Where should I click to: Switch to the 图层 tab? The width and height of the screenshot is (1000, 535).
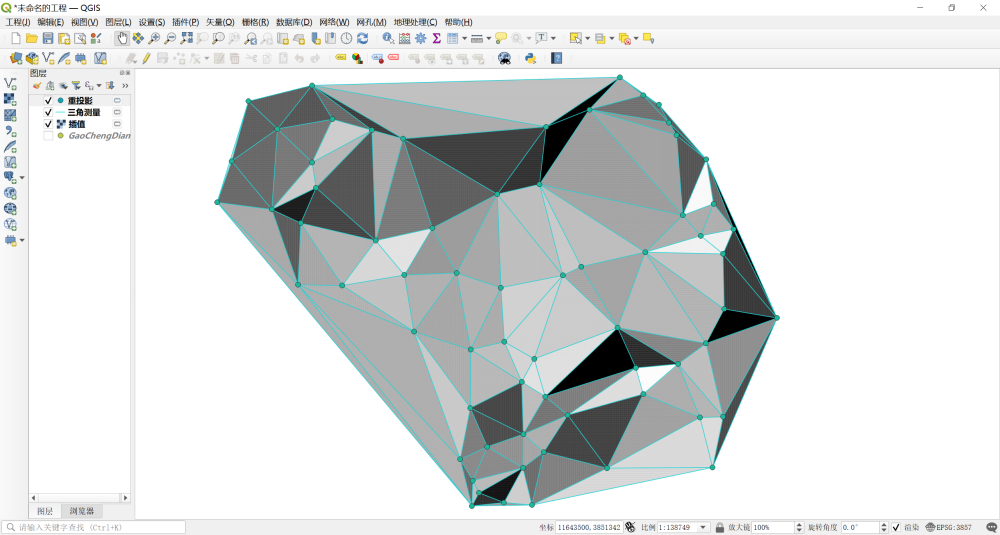click(45, 511)
